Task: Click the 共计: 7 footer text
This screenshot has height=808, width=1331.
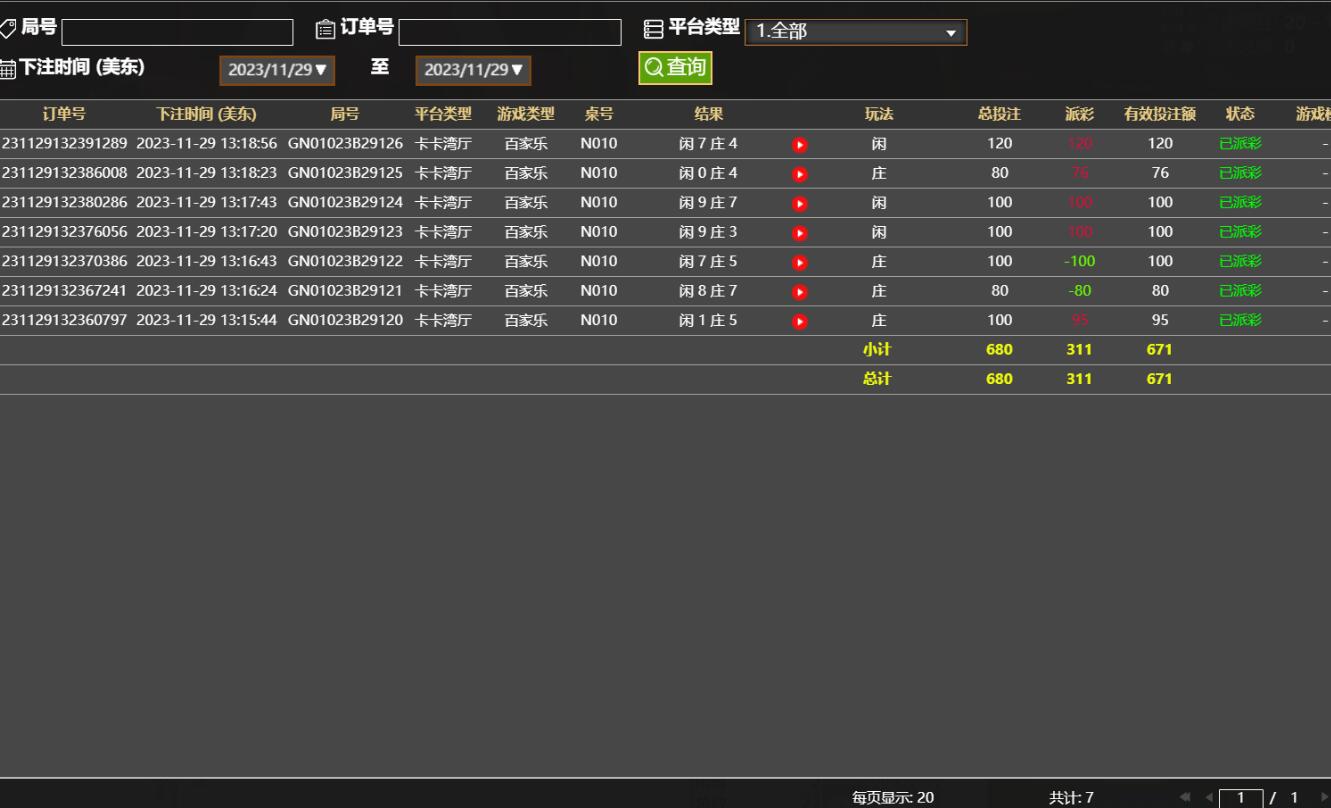Action: click(1071, 798)
